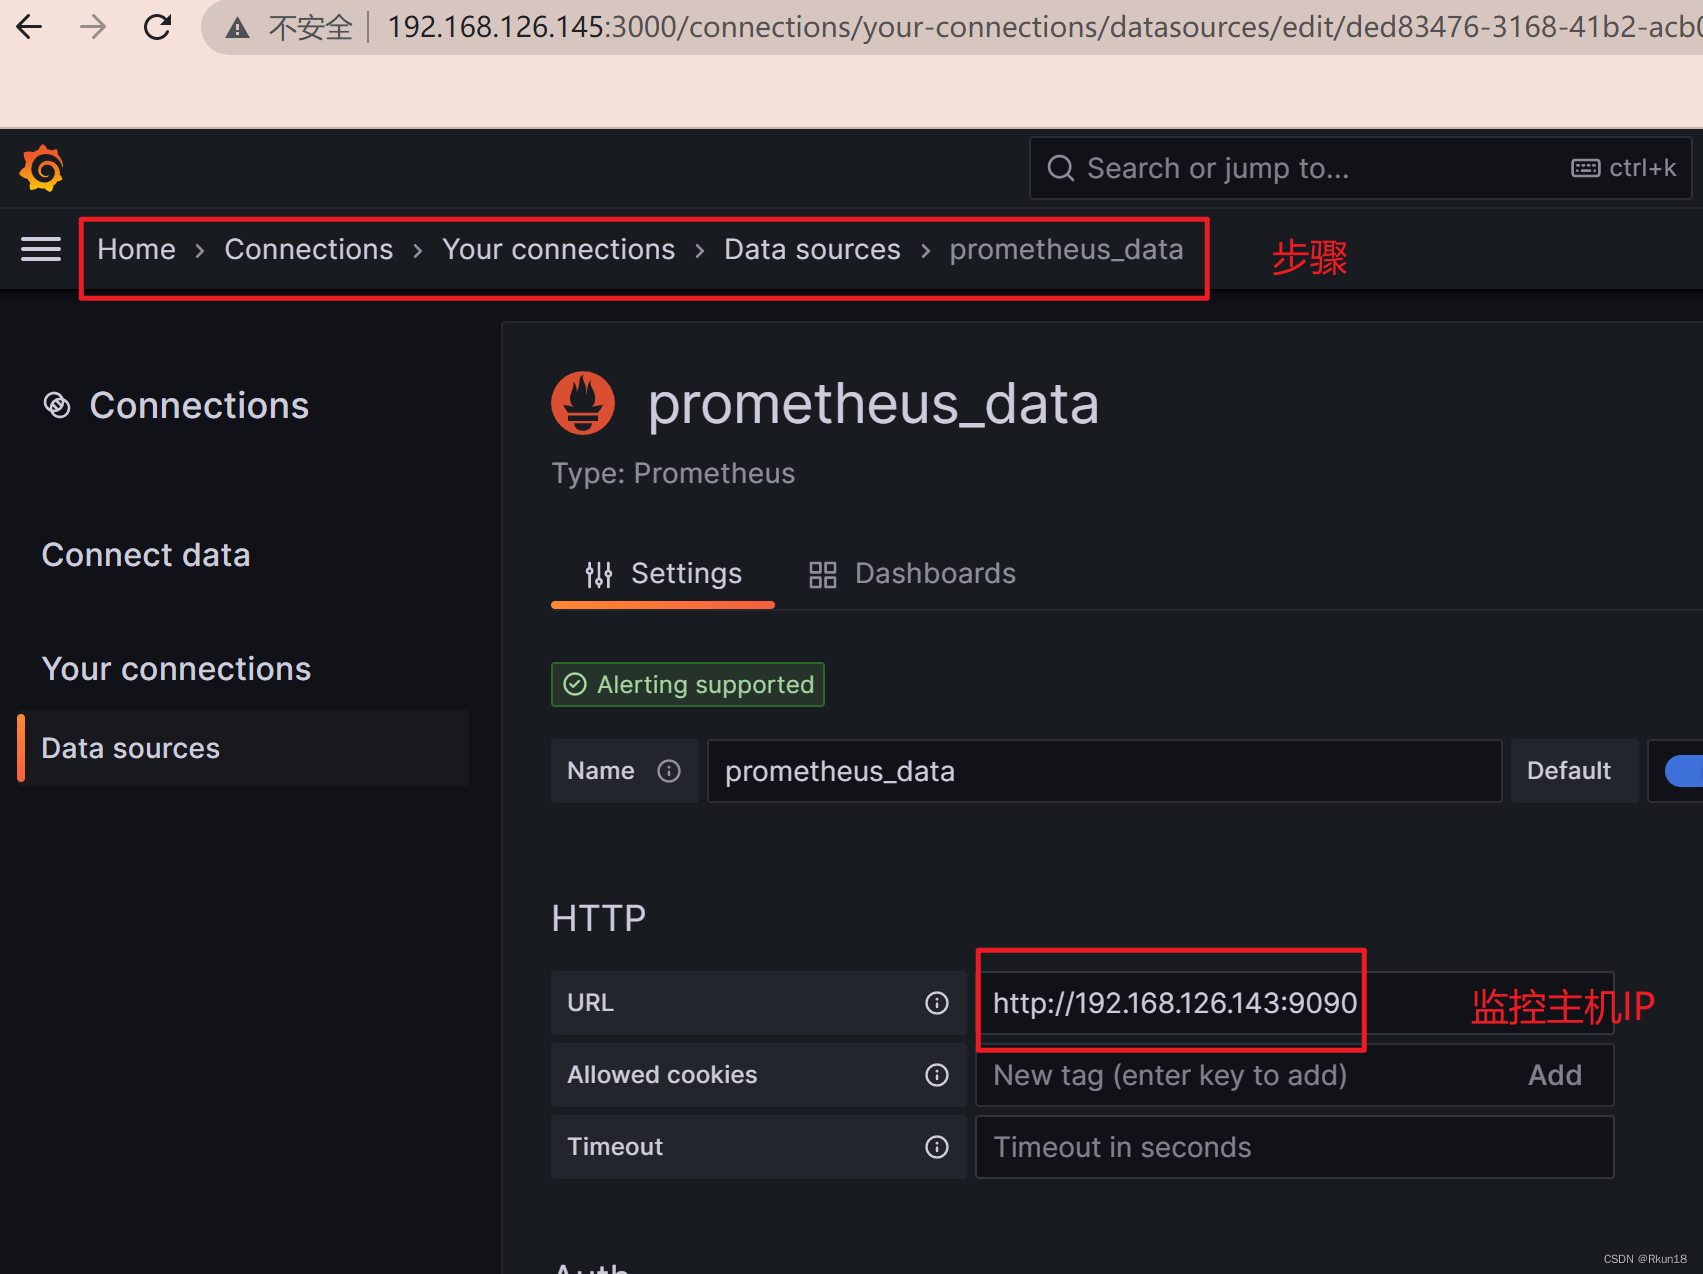The image size is (1703, 1274).
Task: Click the info icon next to Name
Action: (669, 771)
